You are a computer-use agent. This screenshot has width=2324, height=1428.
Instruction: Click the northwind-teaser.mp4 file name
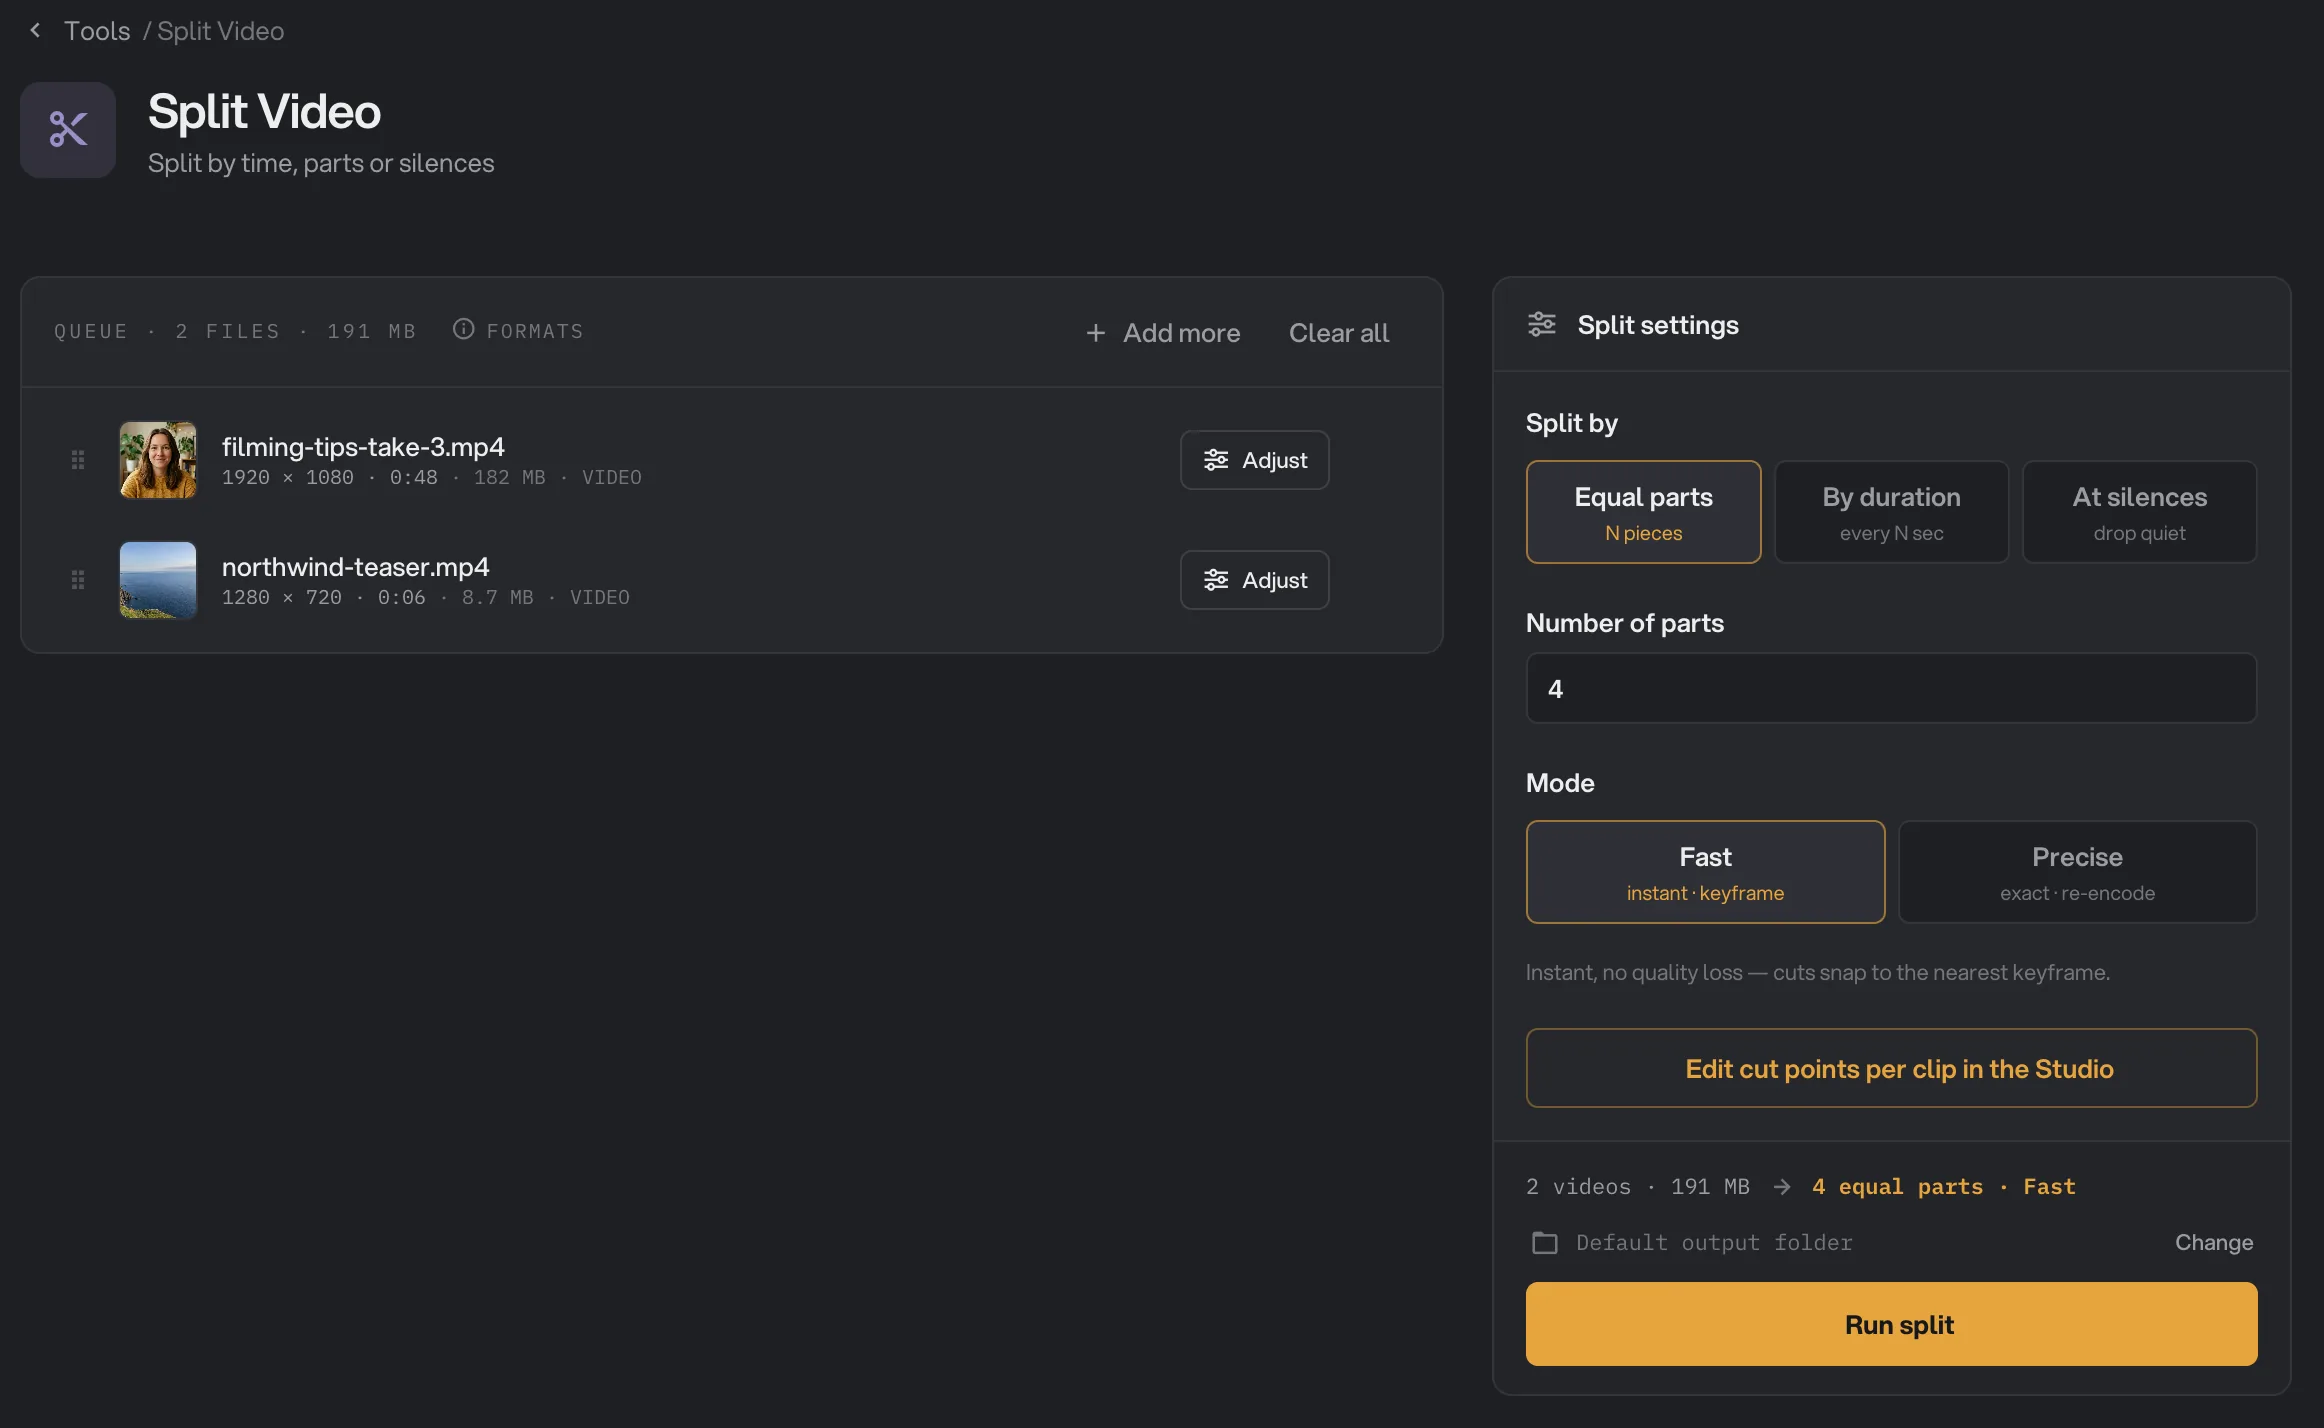[x=356, y=567]
